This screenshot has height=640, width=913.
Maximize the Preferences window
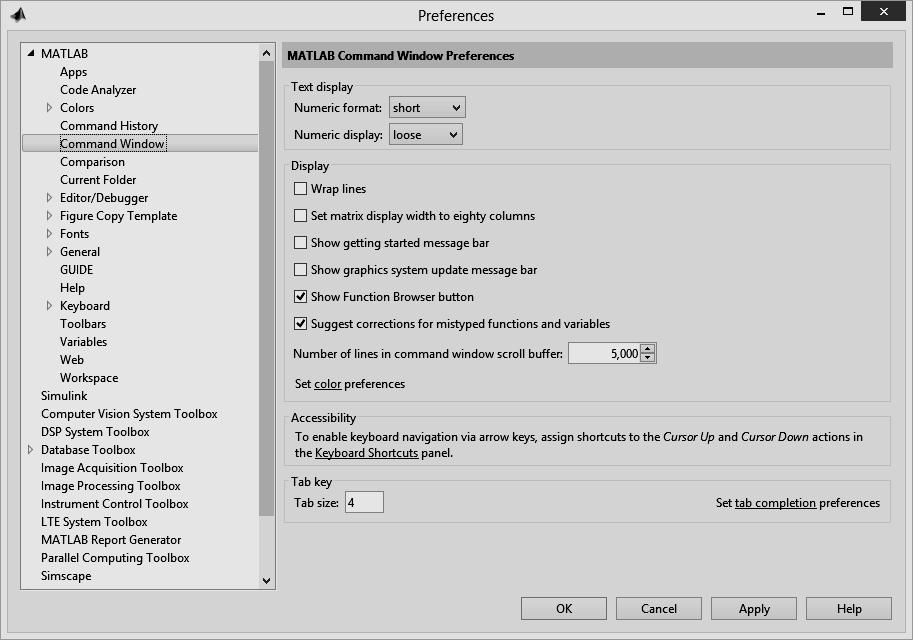click(848, 12)
